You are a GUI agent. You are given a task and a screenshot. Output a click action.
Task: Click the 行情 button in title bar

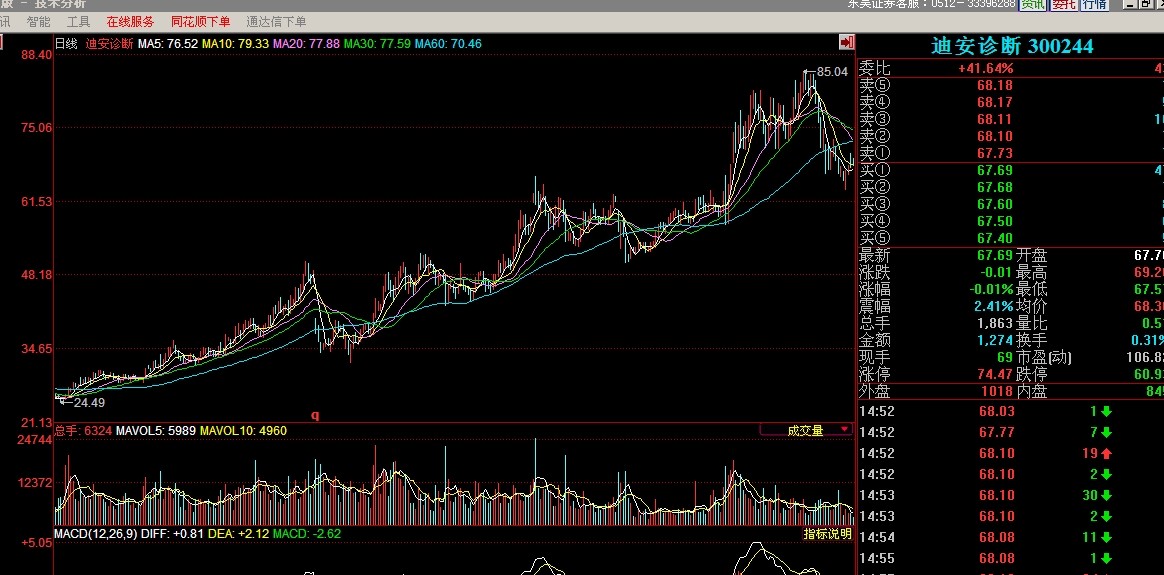1094,4
